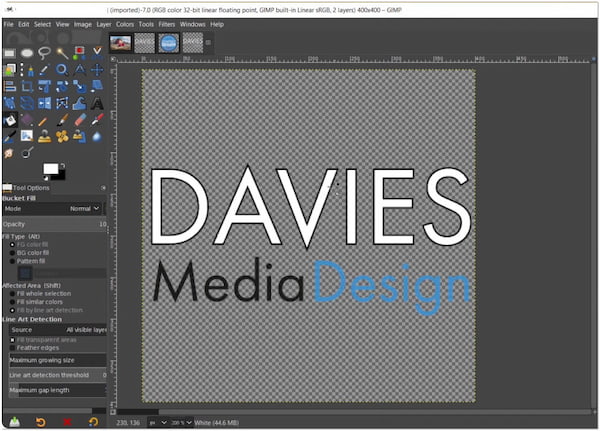Viewport: 600px width, 431px height.
Task: Select the Foreground Select tool
Action: [10, 70]
